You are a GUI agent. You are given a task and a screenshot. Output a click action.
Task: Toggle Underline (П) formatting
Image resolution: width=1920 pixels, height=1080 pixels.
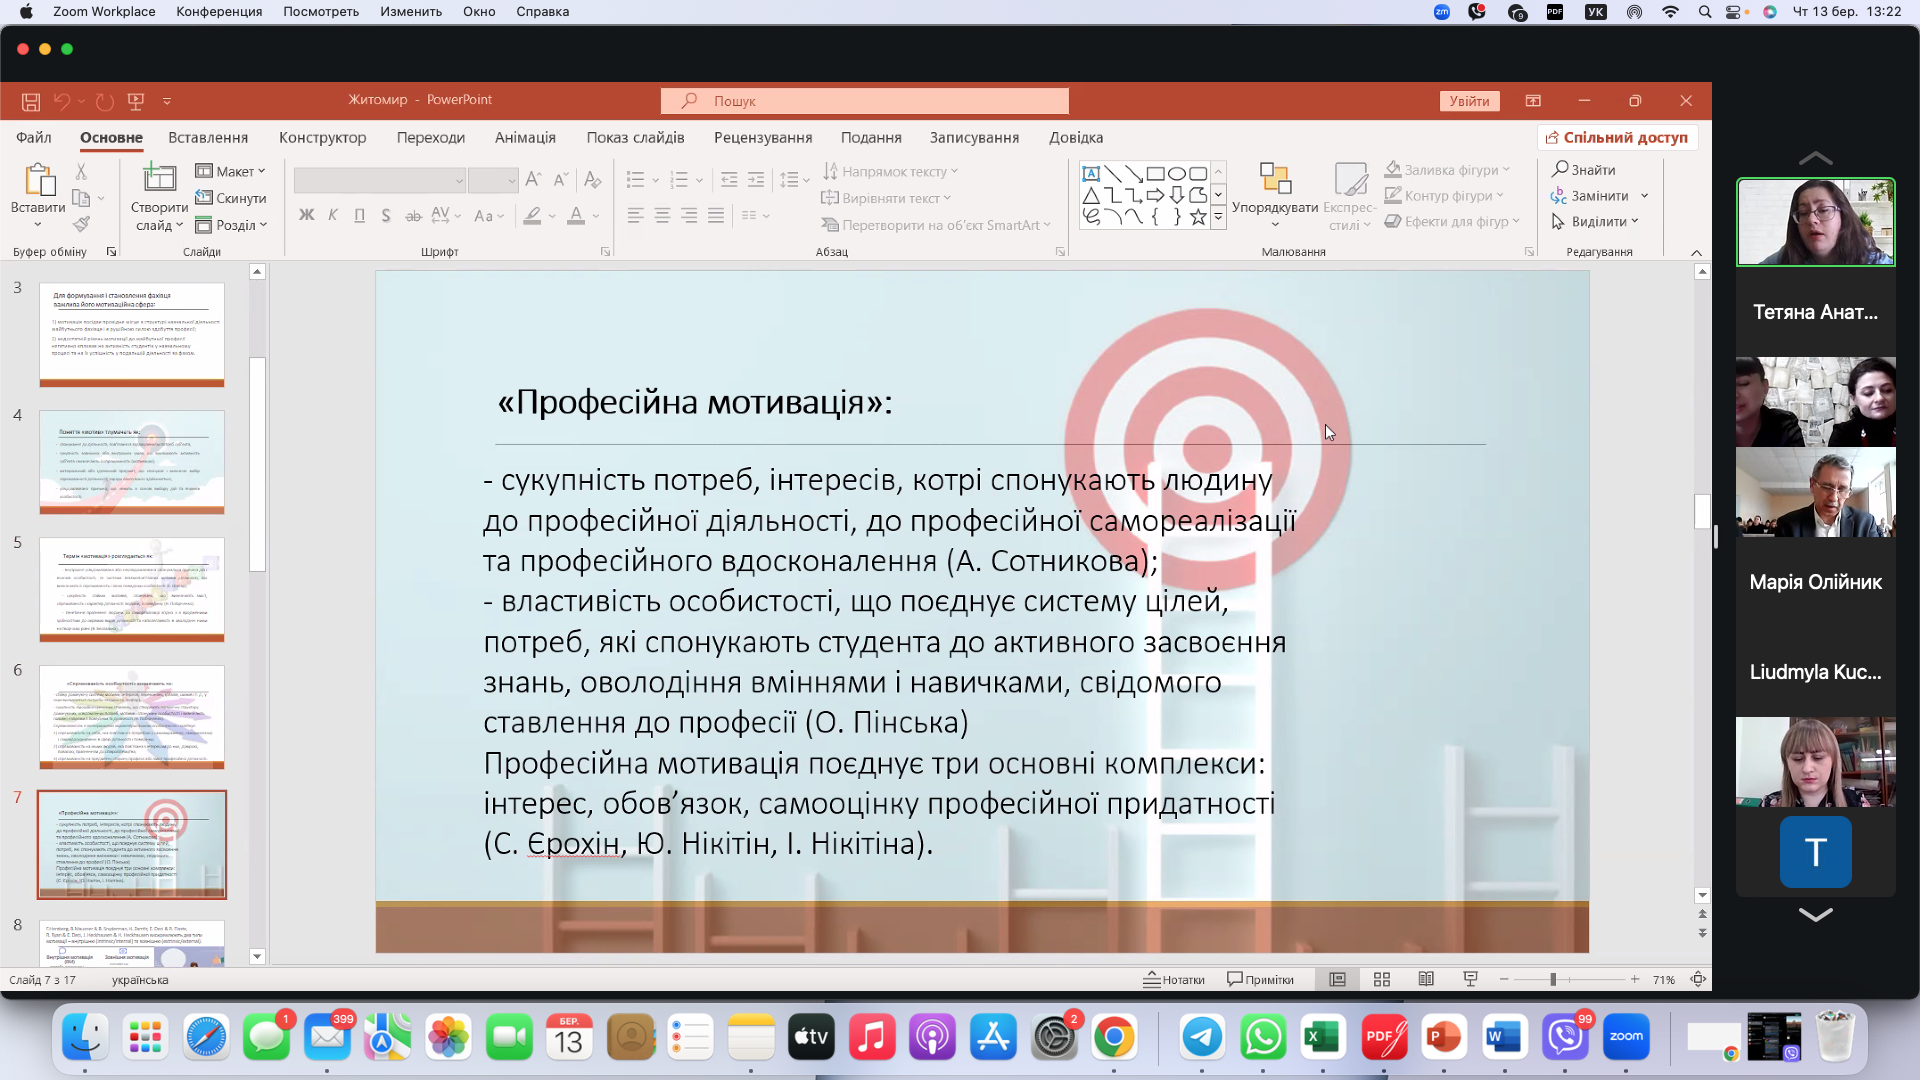[x=359, y=215]
